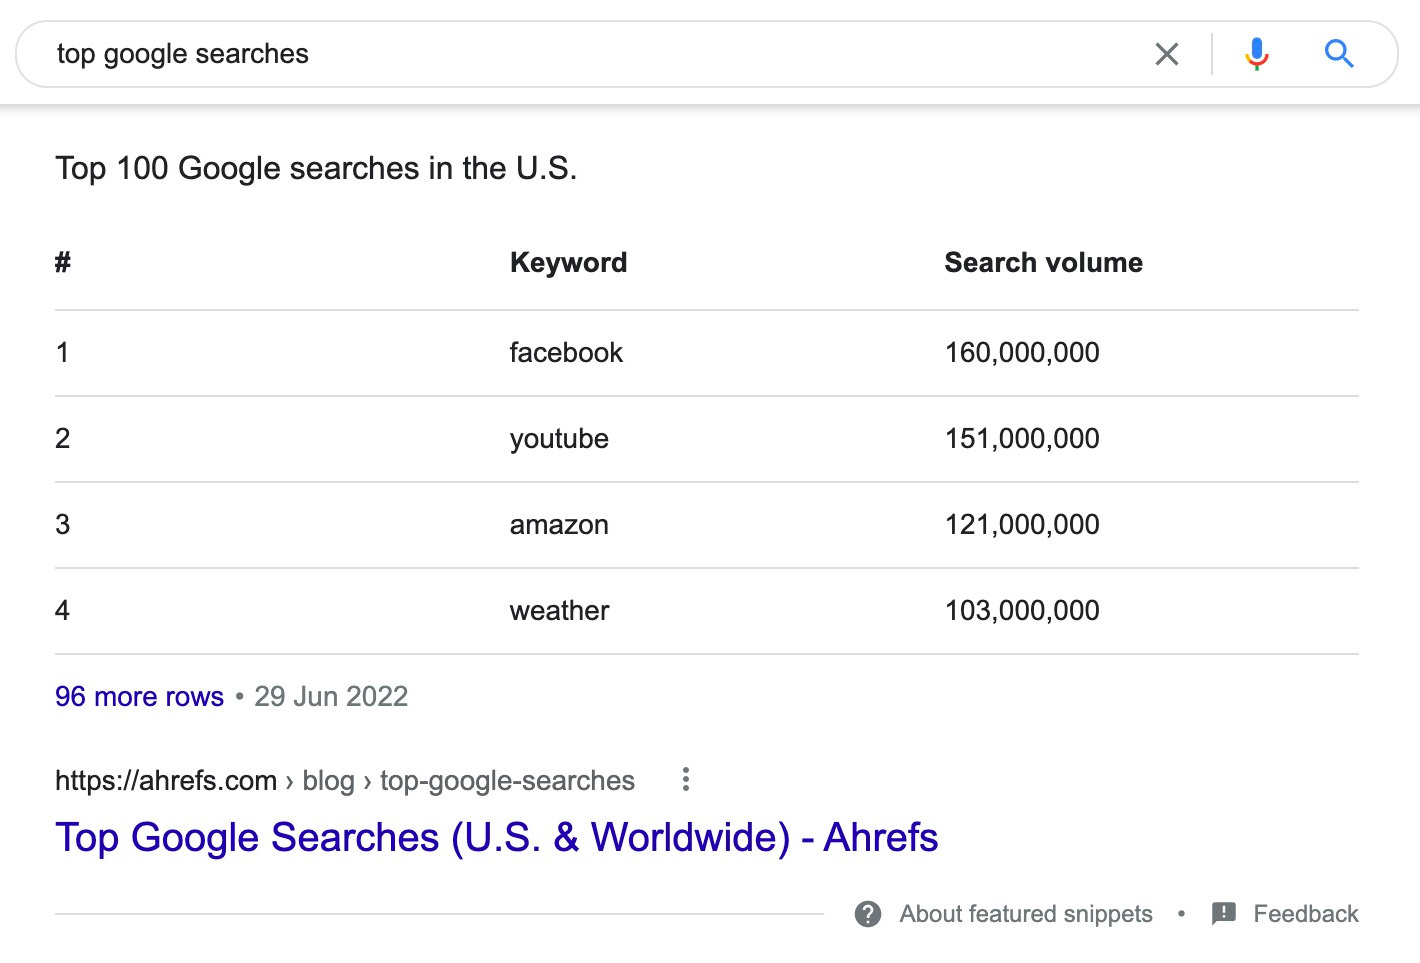Viewport: 1420px width, 963px height.
Task: Start voice search with the microphone icon
Action: [1256, 54]
